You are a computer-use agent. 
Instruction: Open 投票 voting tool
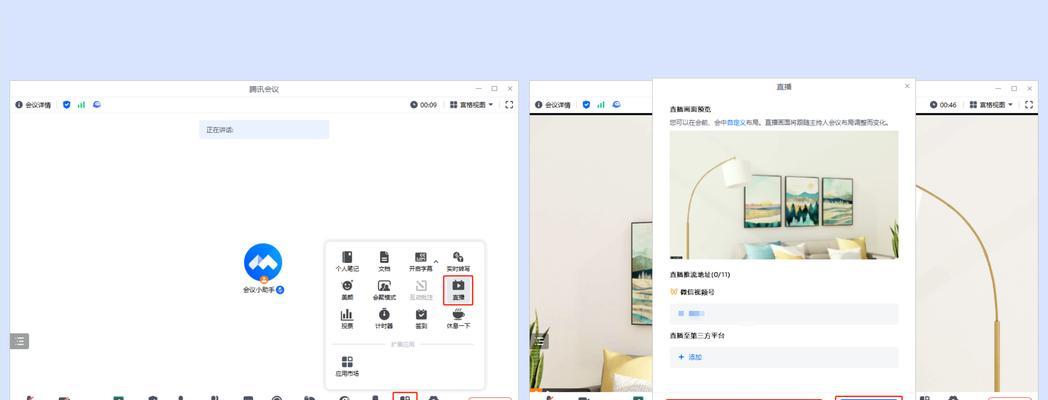click(x=347, y=319)
